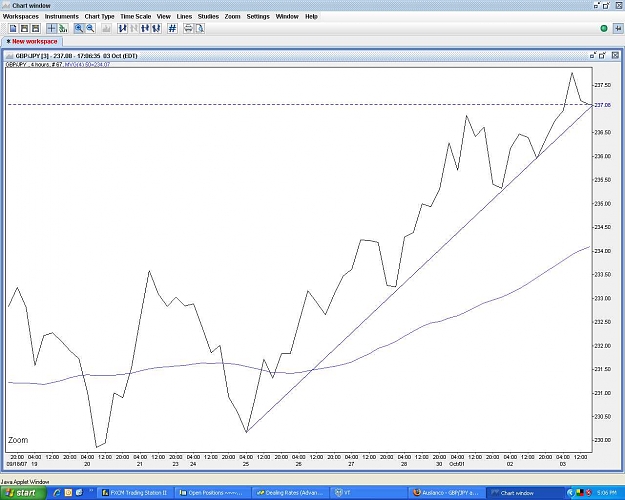Image resolution: width=625 pixels, height=500 pixels.
Task: Click the greyed chart type icon
Action: (x=106, y=28)
